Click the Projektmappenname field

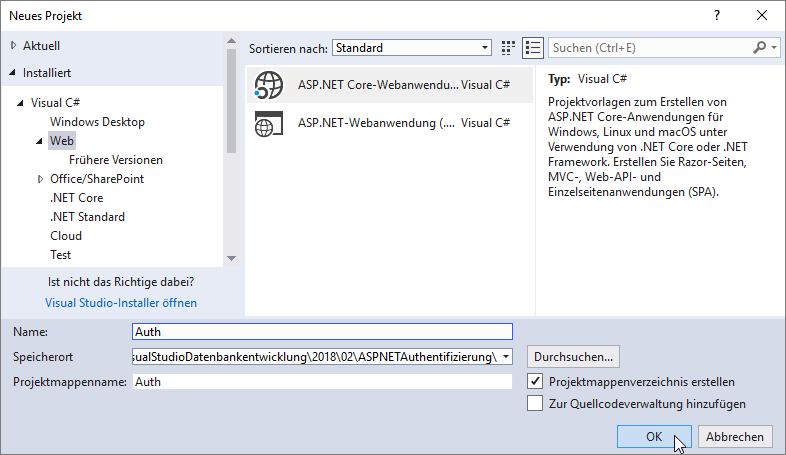click(x=322, y=382)
